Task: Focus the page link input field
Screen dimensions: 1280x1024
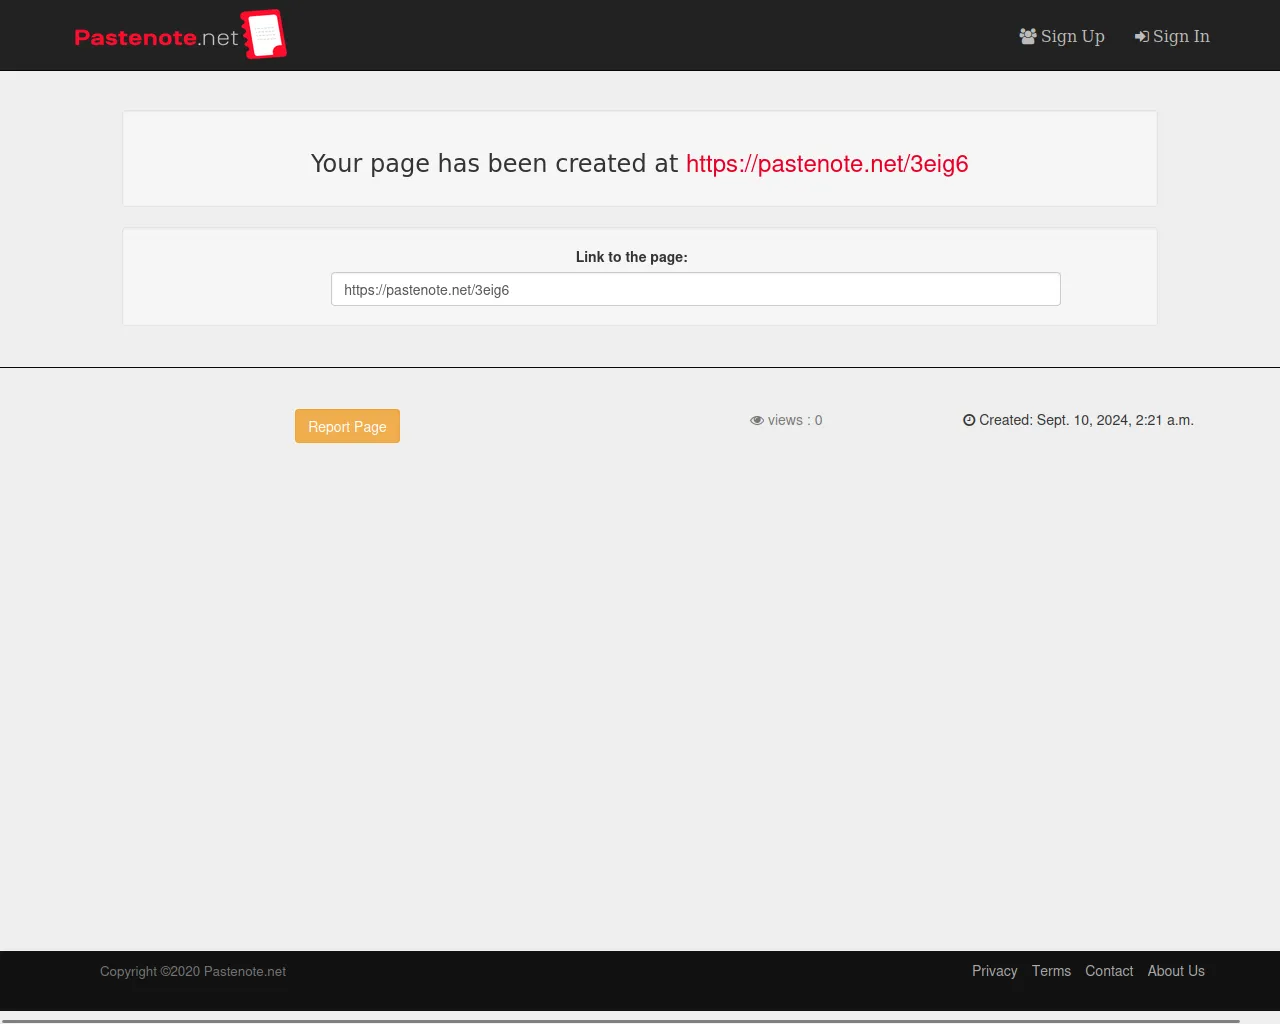Action: pos(695,290)
